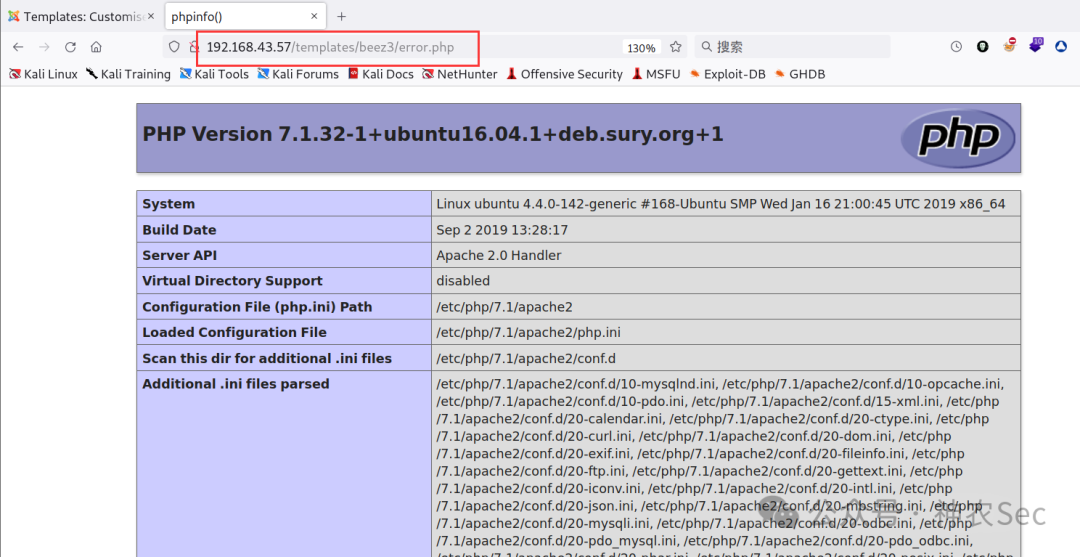
Task: Click the Loaded Configuration File label
Action: coord(234,333)
